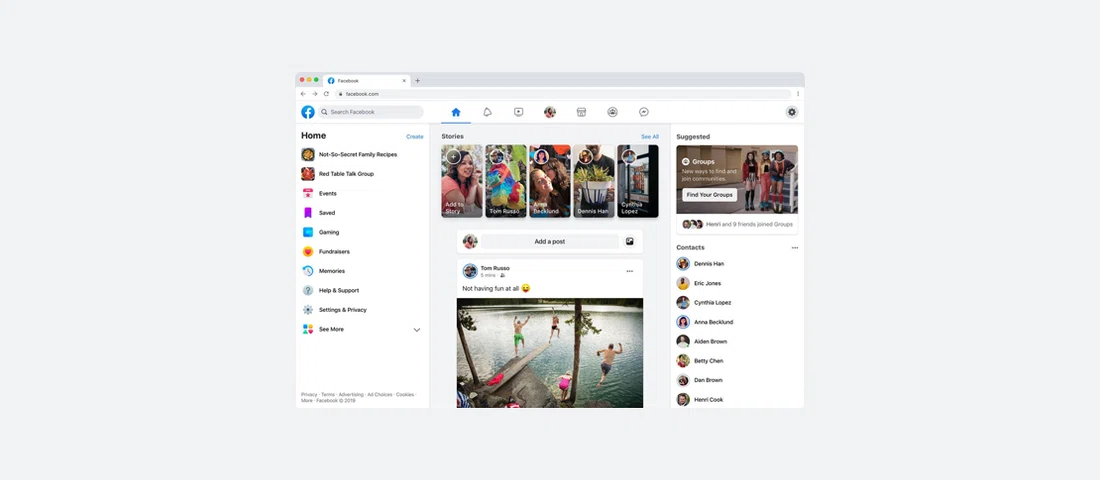This screenshot has height=480, width=1100.
Task: Switch to the Home tab in top navigation
Action: 456,112
